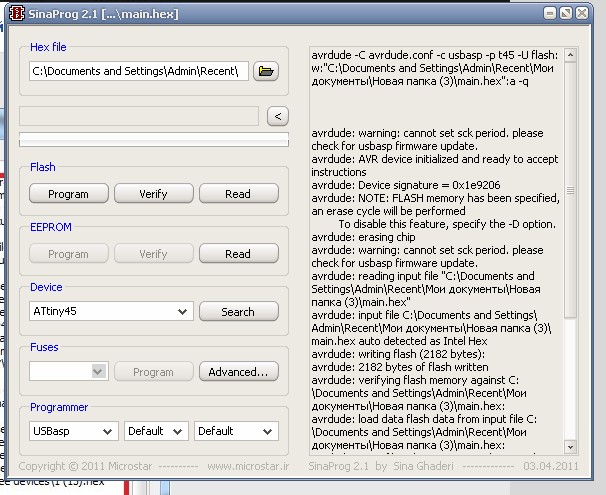Click the log scrollbar up arrow
606x495 pixels.
(570, 55)
